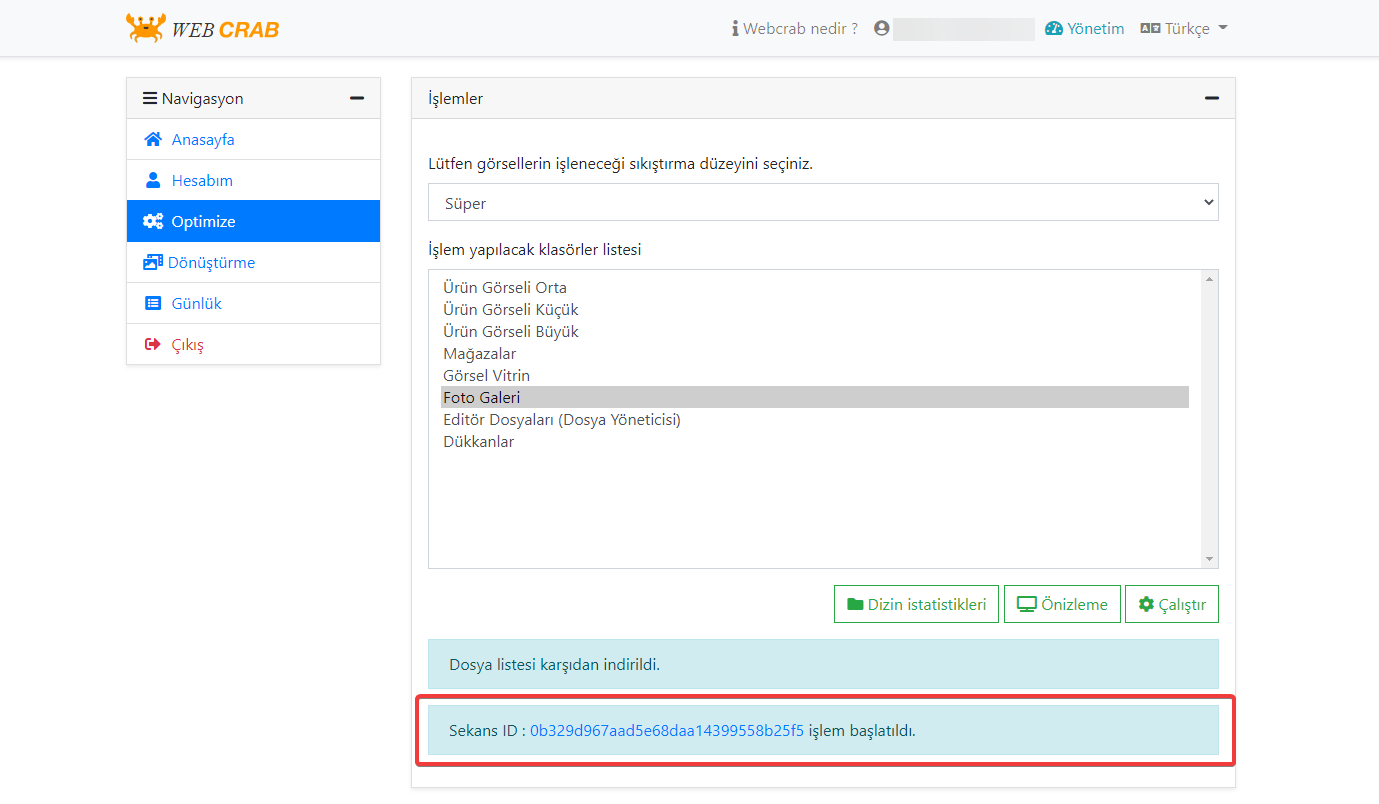The image size is (1379, 804).
Task: Select Ürün Görseli Küçük folder
Action: [814, 310]
